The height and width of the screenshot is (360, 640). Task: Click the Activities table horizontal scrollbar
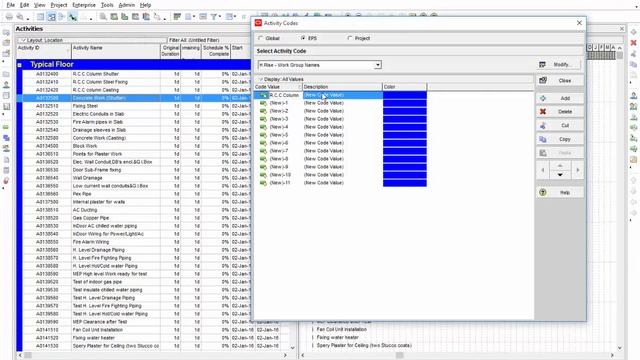[153, 355]
